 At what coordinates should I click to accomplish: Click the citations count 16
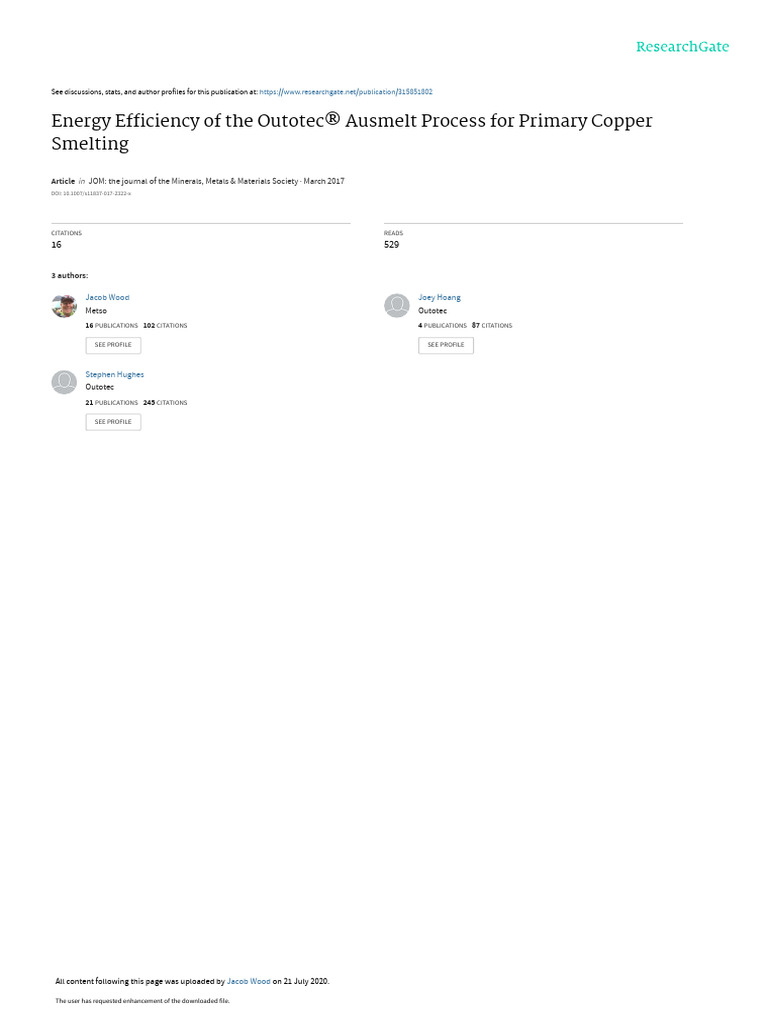(56, 244)
